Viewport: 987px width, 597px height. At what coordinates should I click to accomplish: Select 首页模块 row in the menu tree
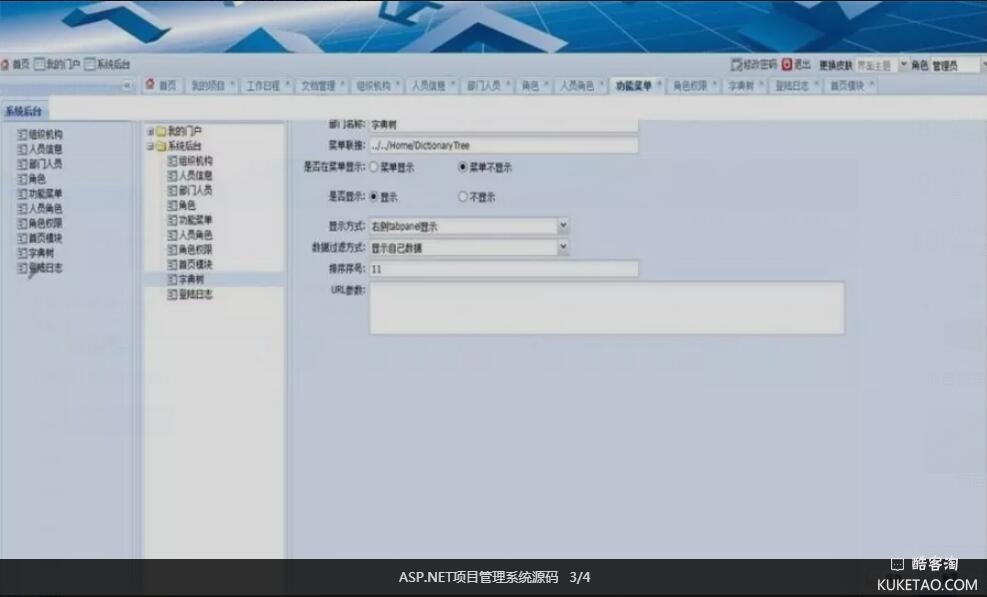[214, 264]
